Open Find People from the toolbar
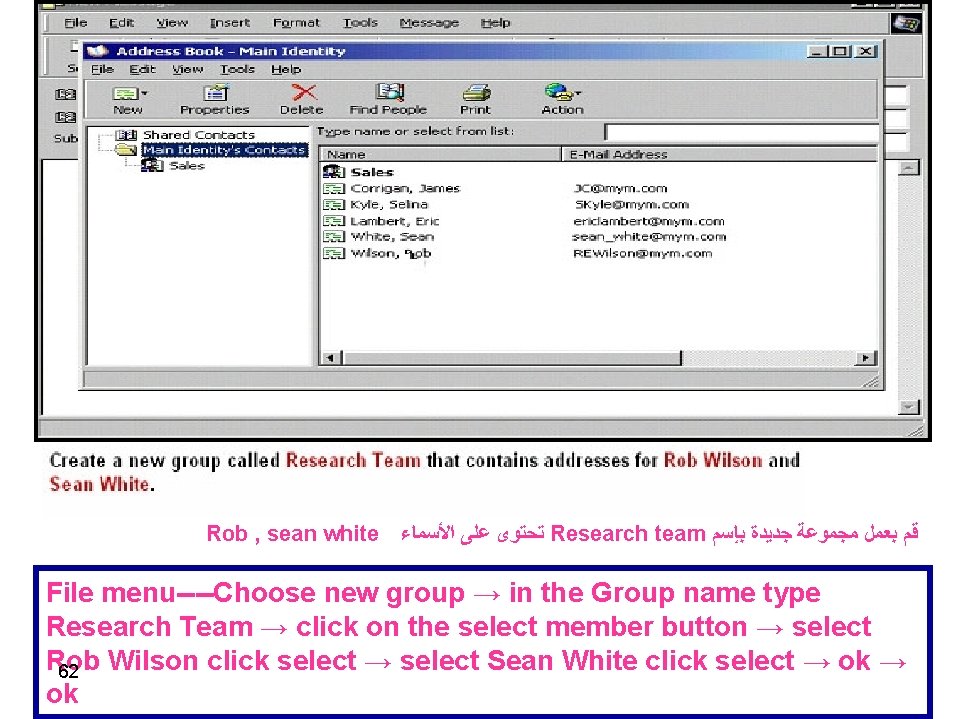The width and height of the screenshot is (959, 719). tap(388, 100)
